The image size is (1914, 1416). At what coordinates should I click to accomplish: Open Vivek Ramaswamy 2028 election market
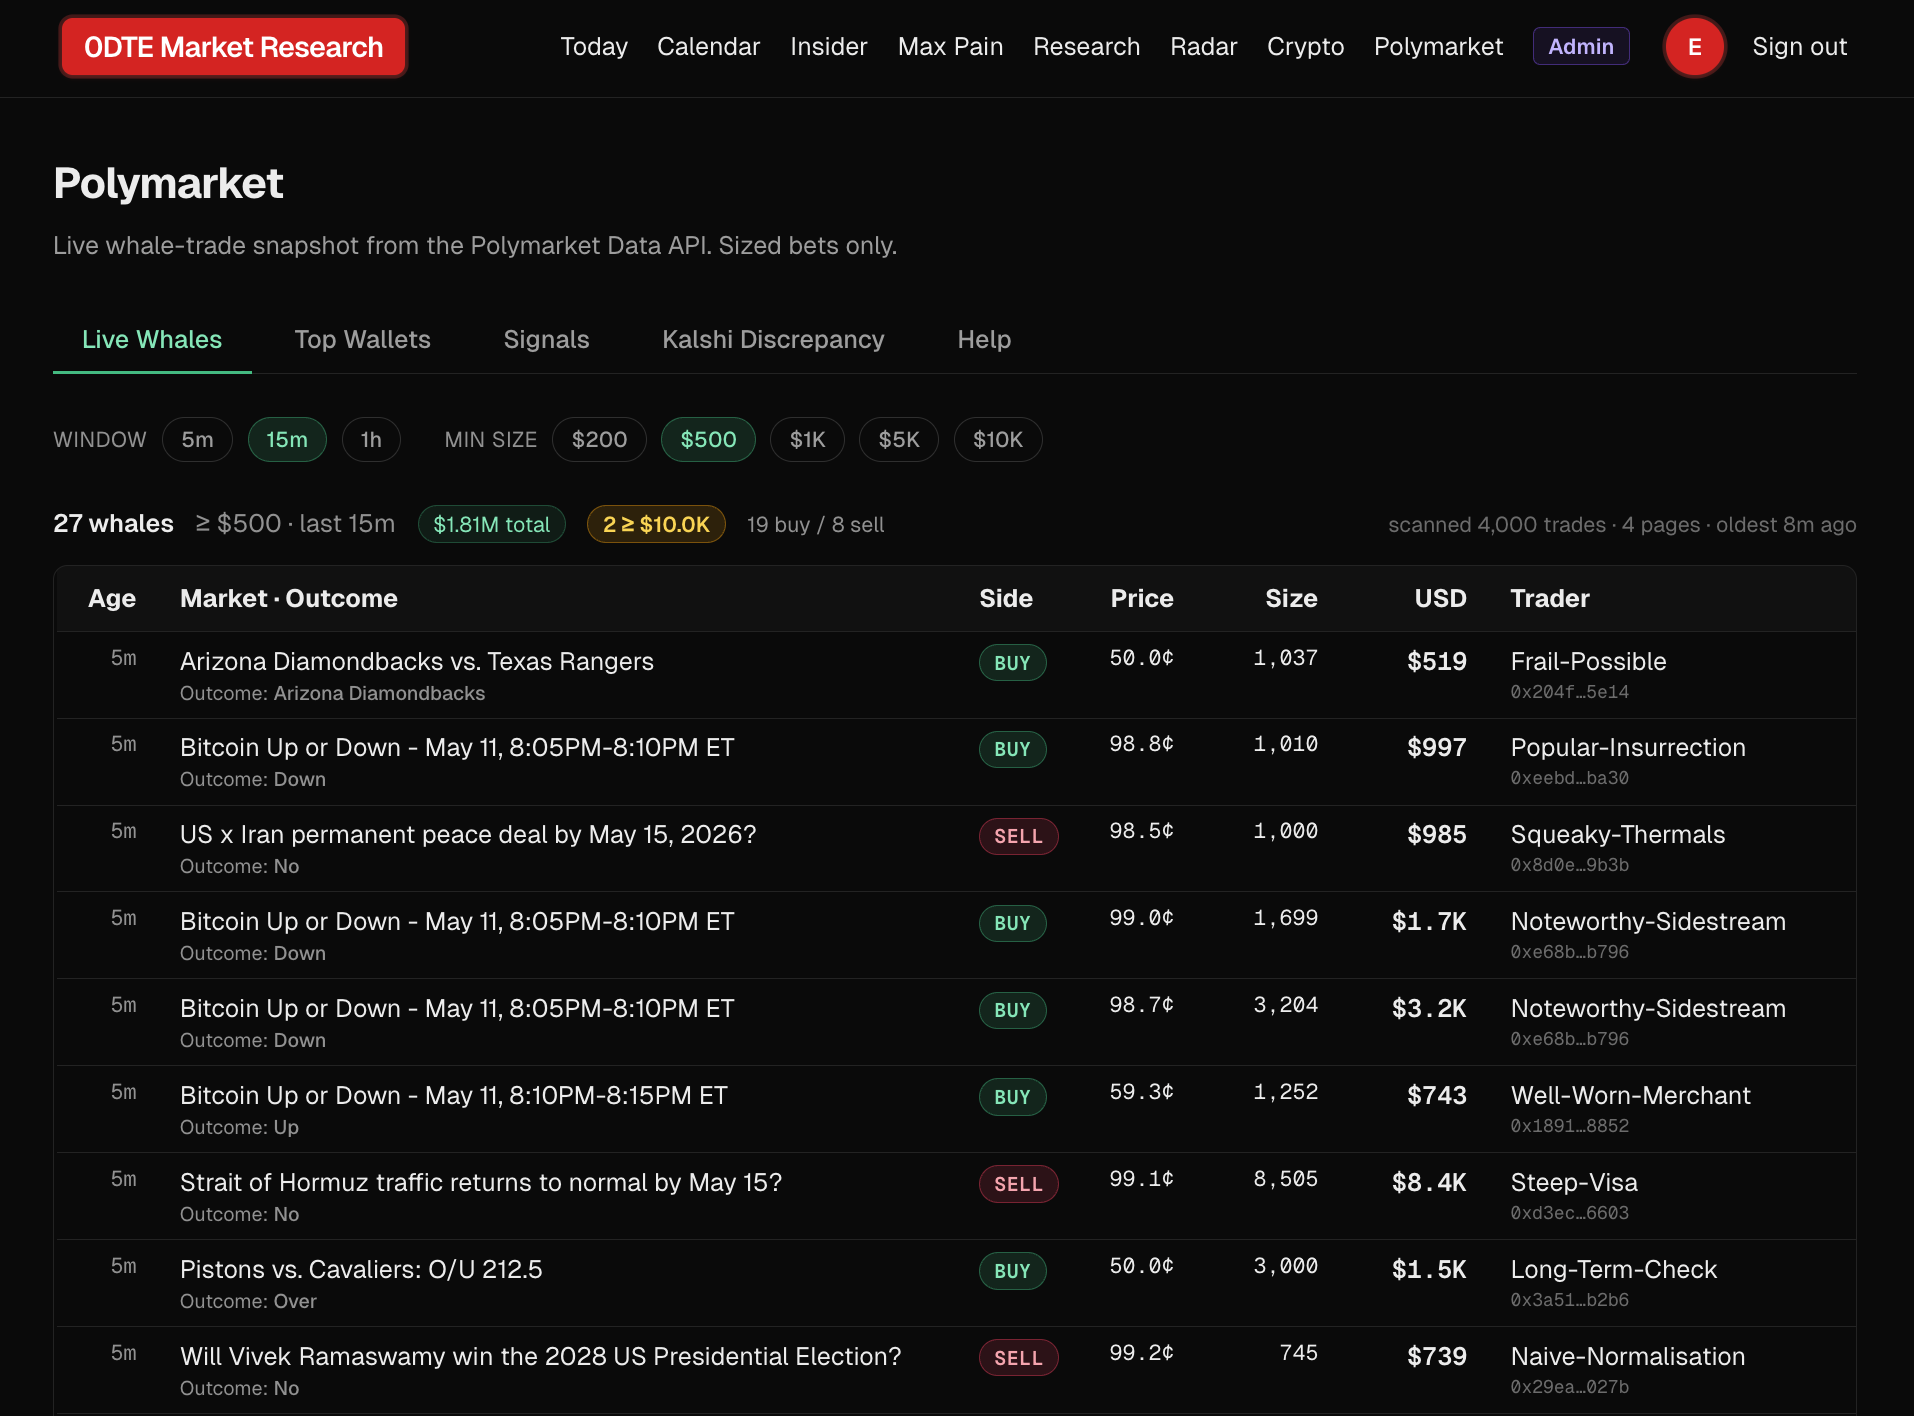tap(540, 1356)
